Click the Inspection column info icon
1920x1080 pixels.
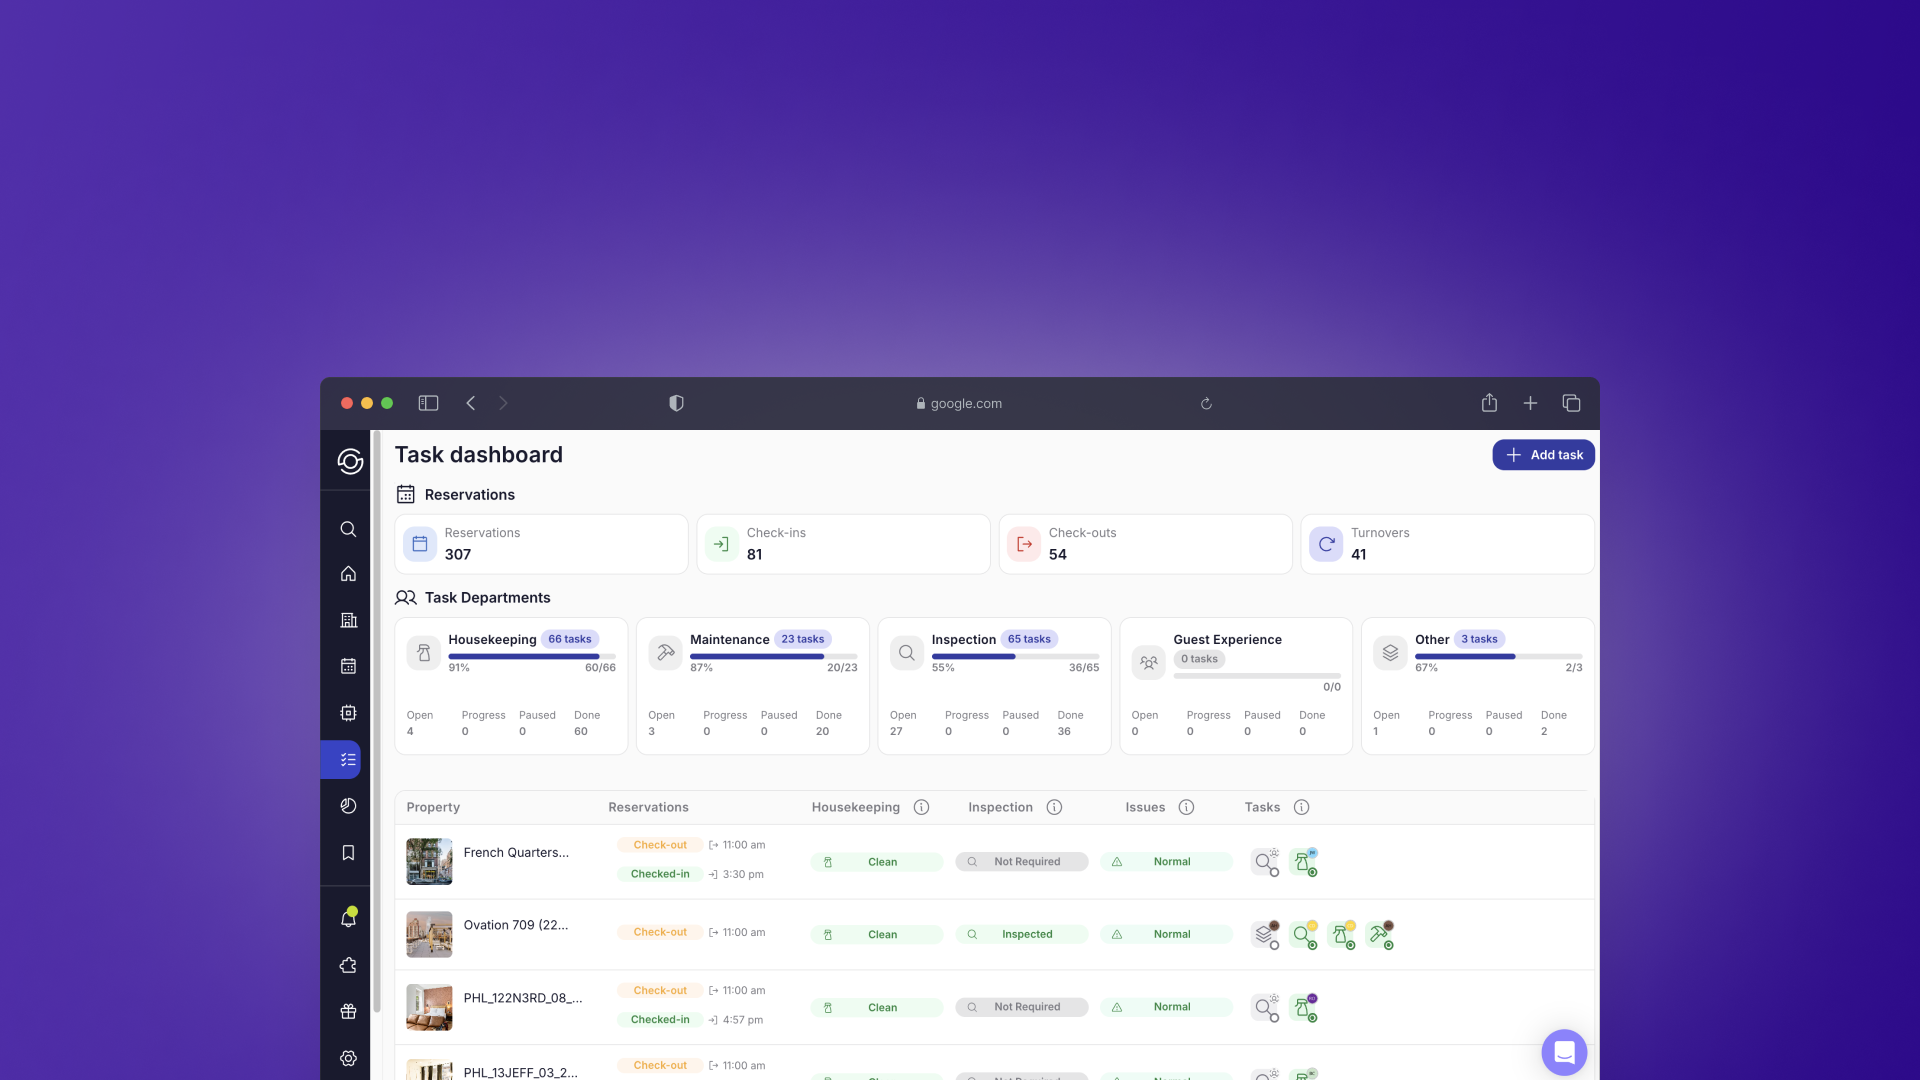pyautogui.click(x=1054, y=807)
